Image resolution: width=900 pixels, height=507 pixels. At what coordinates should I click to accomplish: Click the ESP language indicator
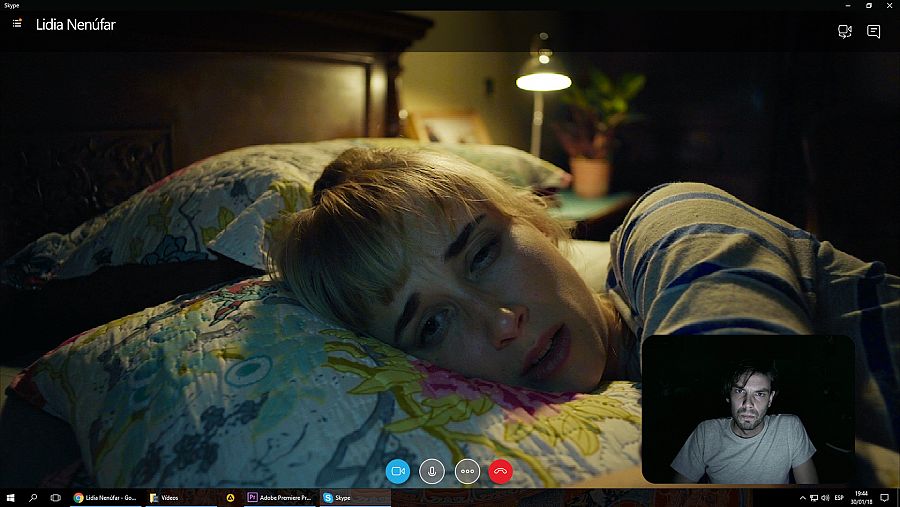[839, 498]
